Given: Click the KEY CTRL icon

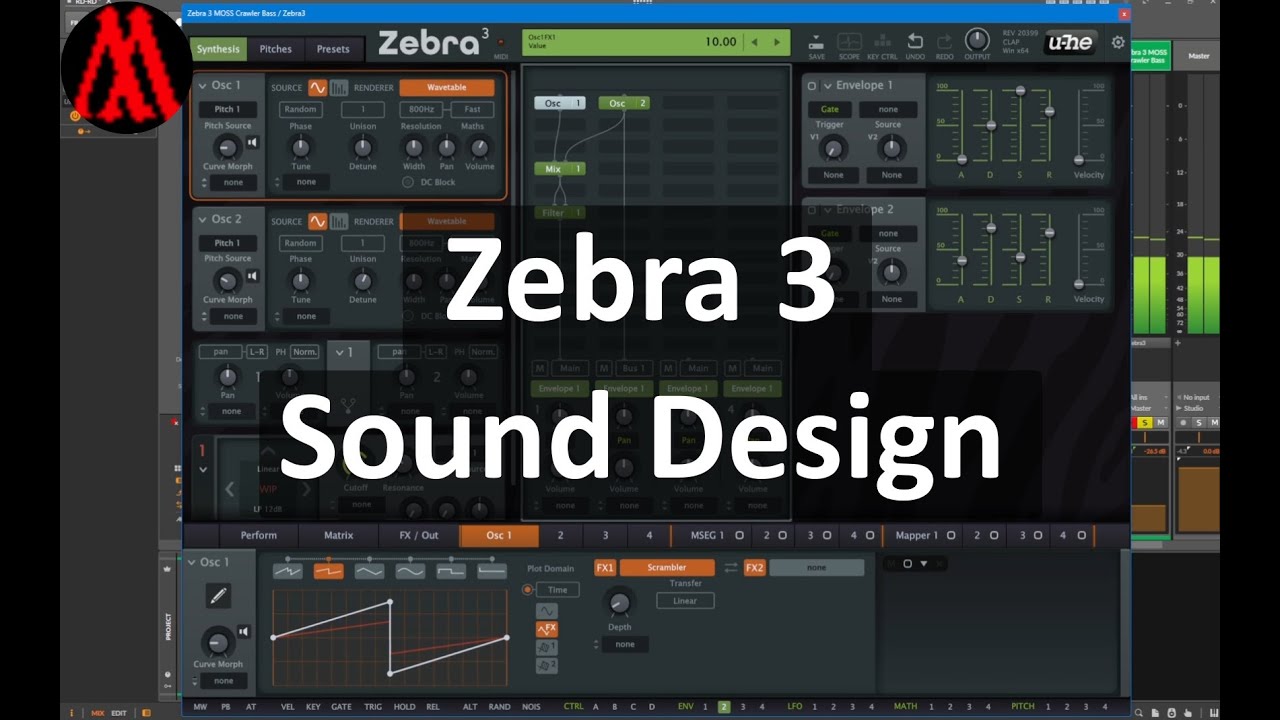Looking at the screenshot, I should point(882,41).
